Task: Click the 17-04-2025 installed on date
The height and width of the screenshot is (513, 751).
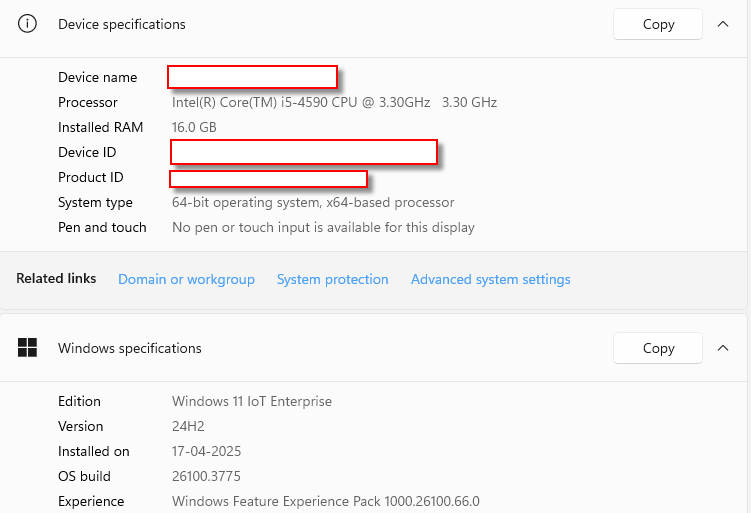Action: tap(206, 451)
